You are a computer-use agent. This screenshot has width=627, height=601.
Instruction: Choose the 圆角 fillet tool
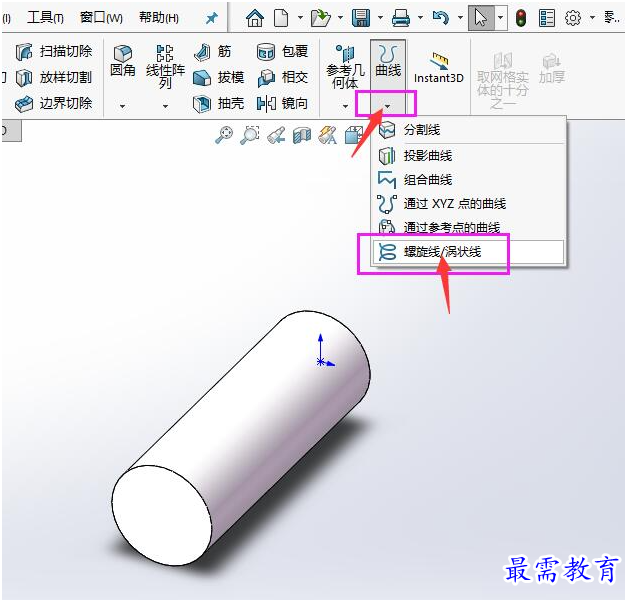[123, 61]
